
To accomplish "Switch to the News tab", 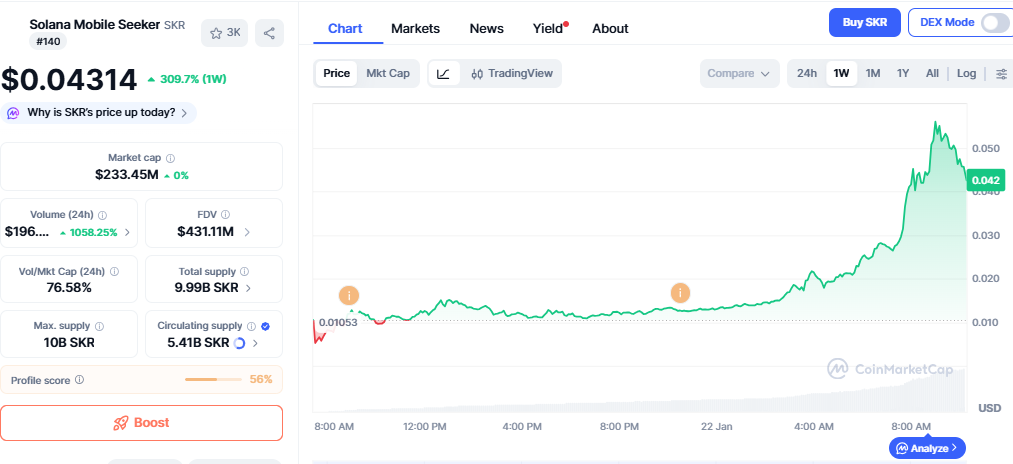I will pos(486,28).
